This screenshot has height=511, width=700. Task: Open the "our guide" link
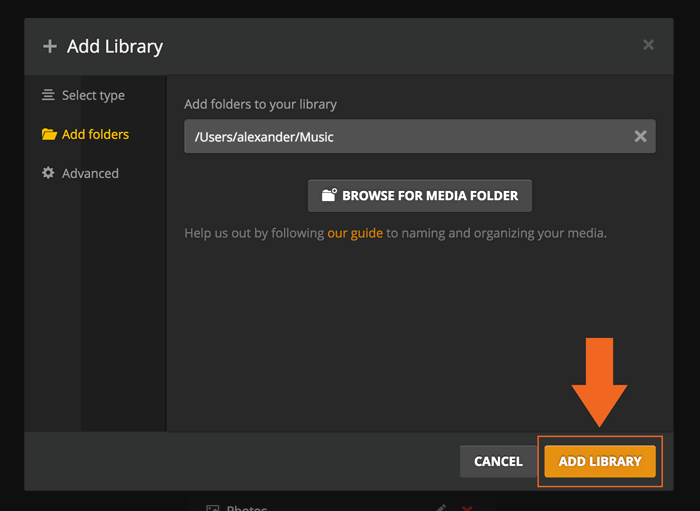pyautogui.click(x=355, y=233)
